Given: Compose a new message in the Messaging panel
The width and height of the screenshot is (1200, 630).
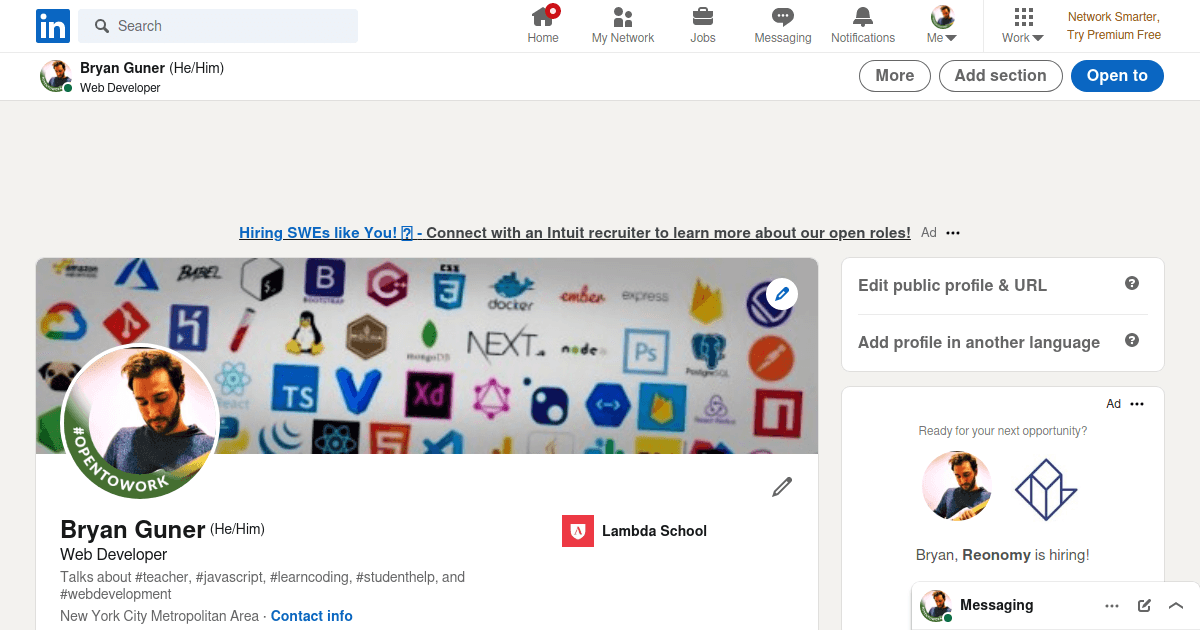Looking at the screenshot, I should [1143, 605].
